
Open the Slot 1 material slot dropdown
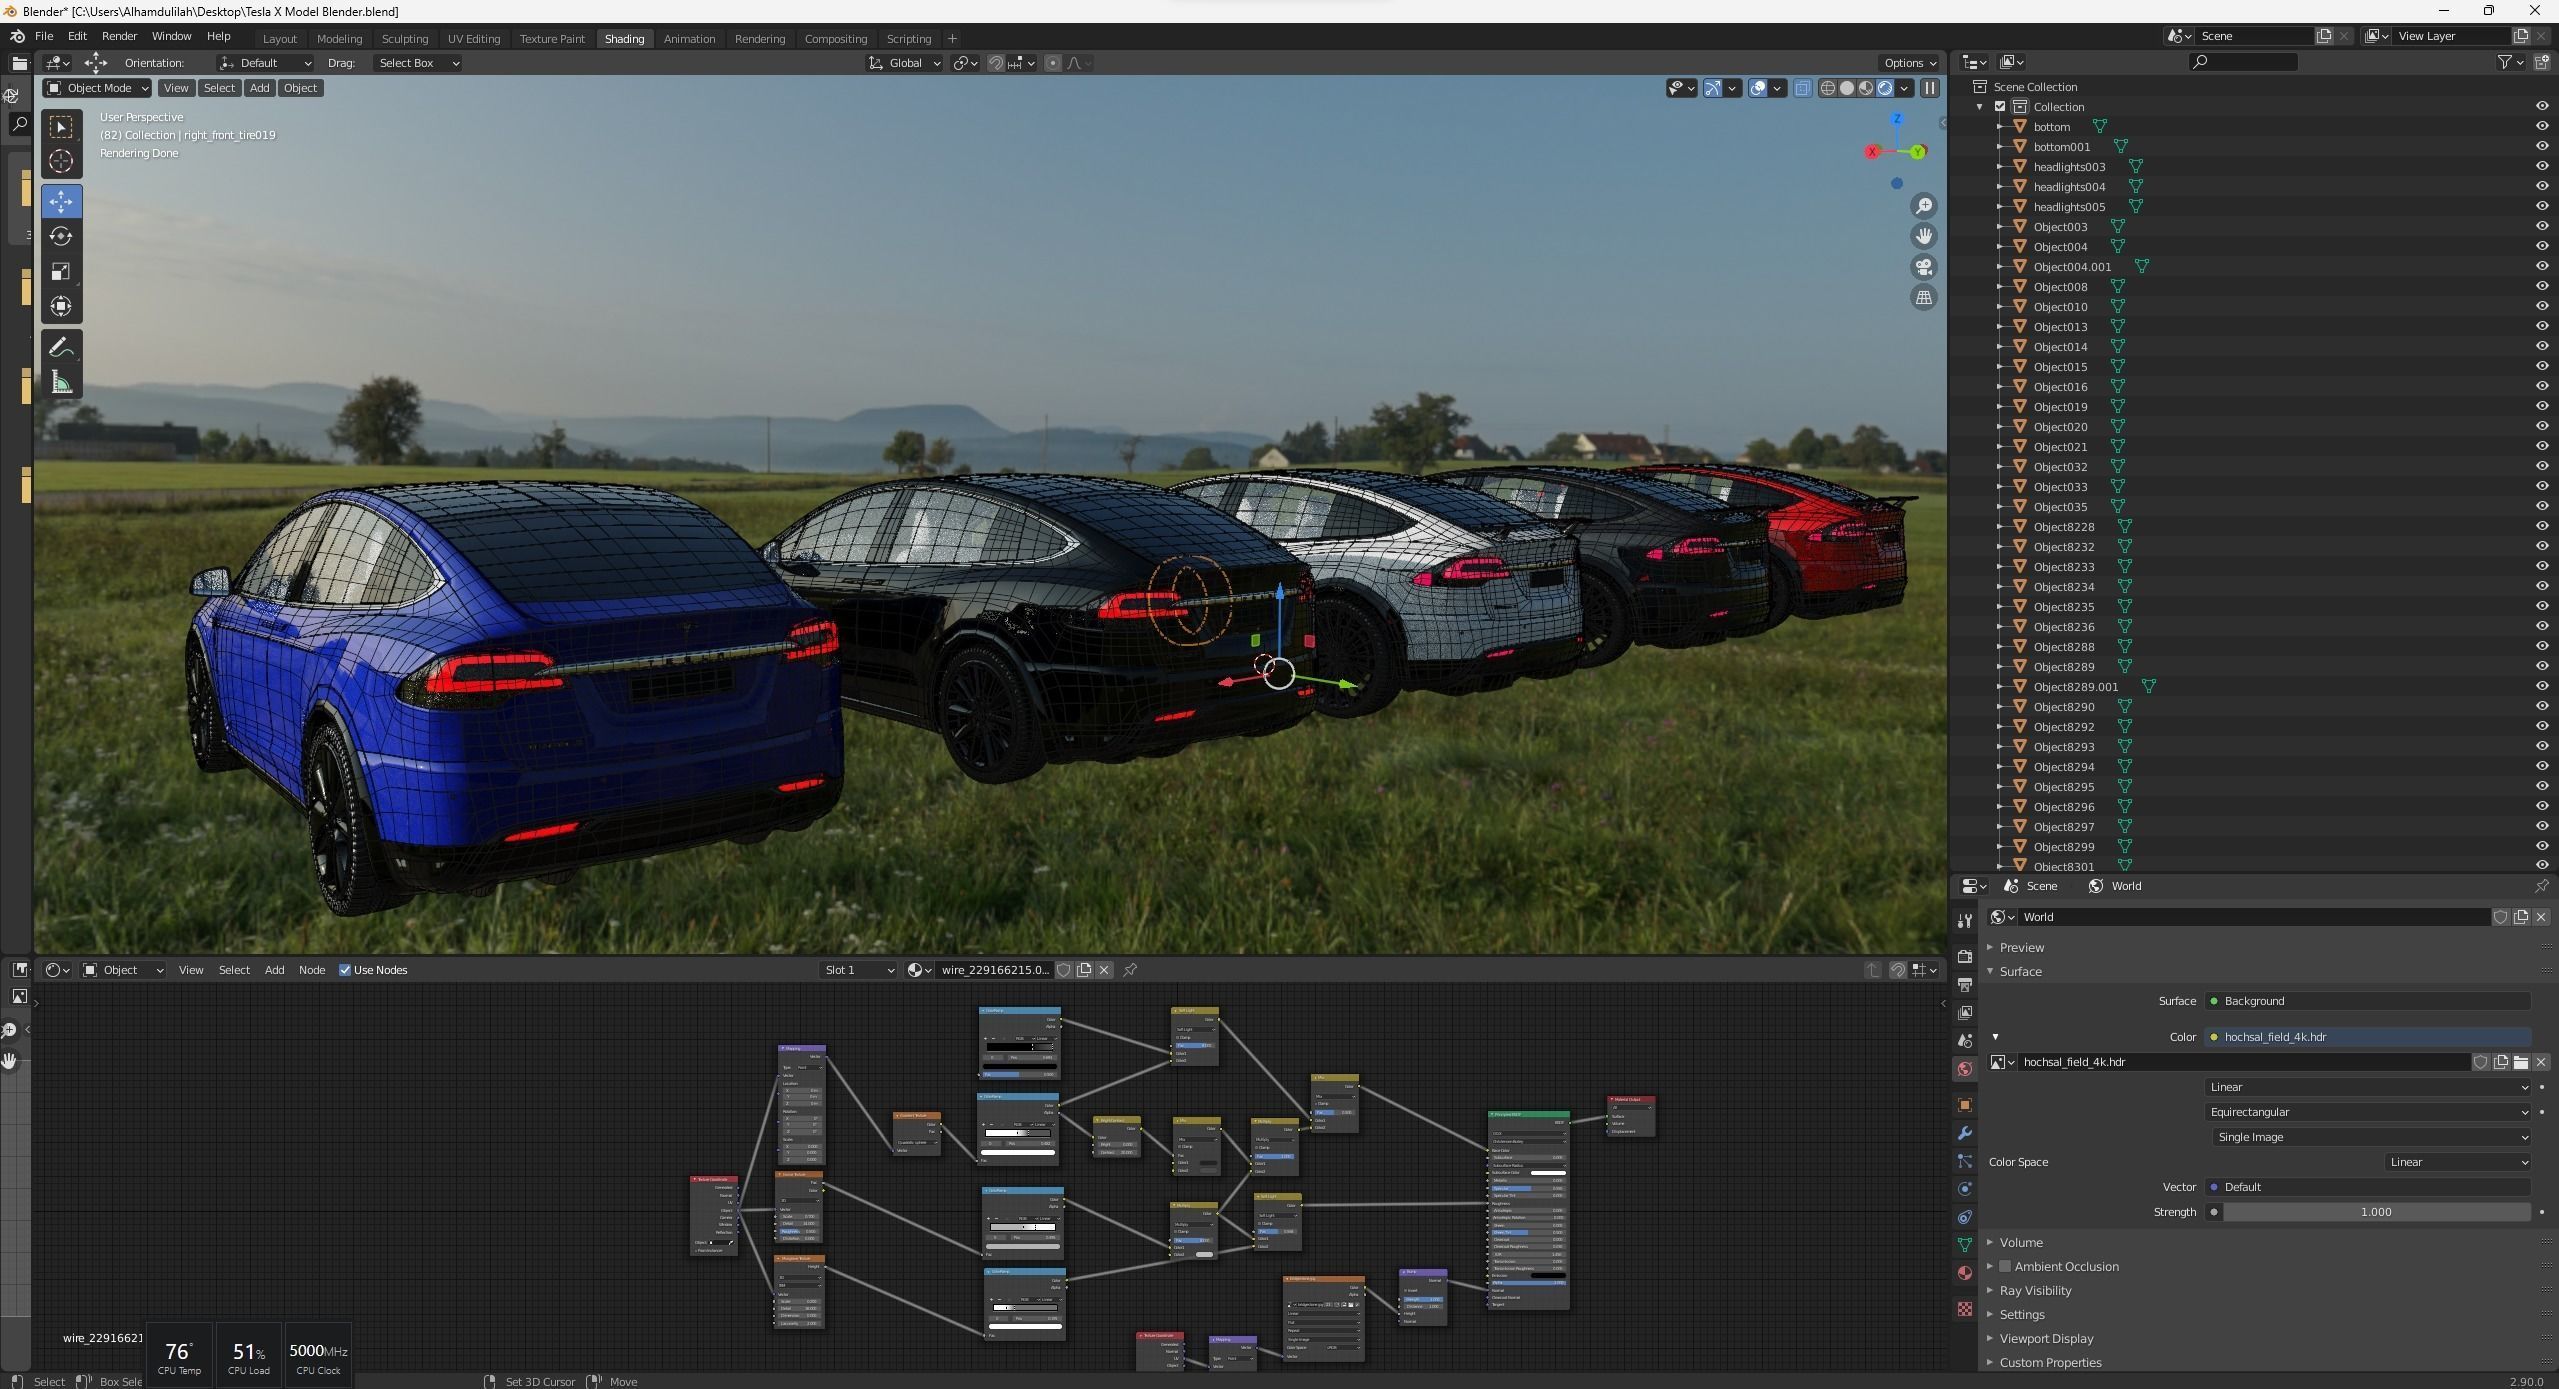point(858,970)
